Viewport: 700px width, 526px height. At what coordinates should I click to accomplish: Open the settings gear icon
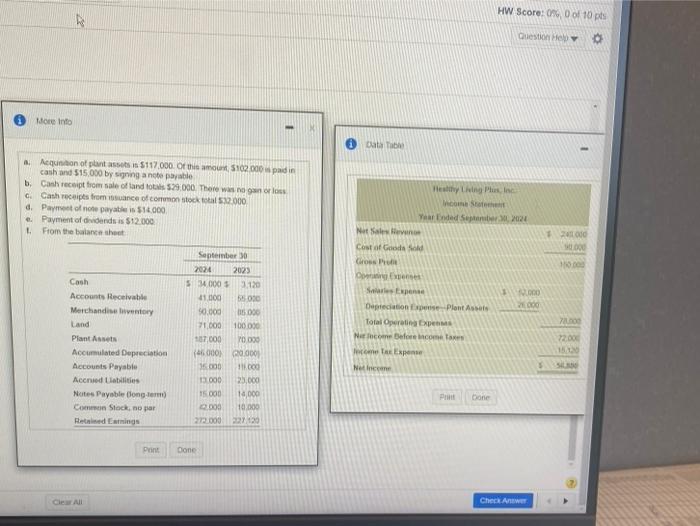tap(597, 38)
